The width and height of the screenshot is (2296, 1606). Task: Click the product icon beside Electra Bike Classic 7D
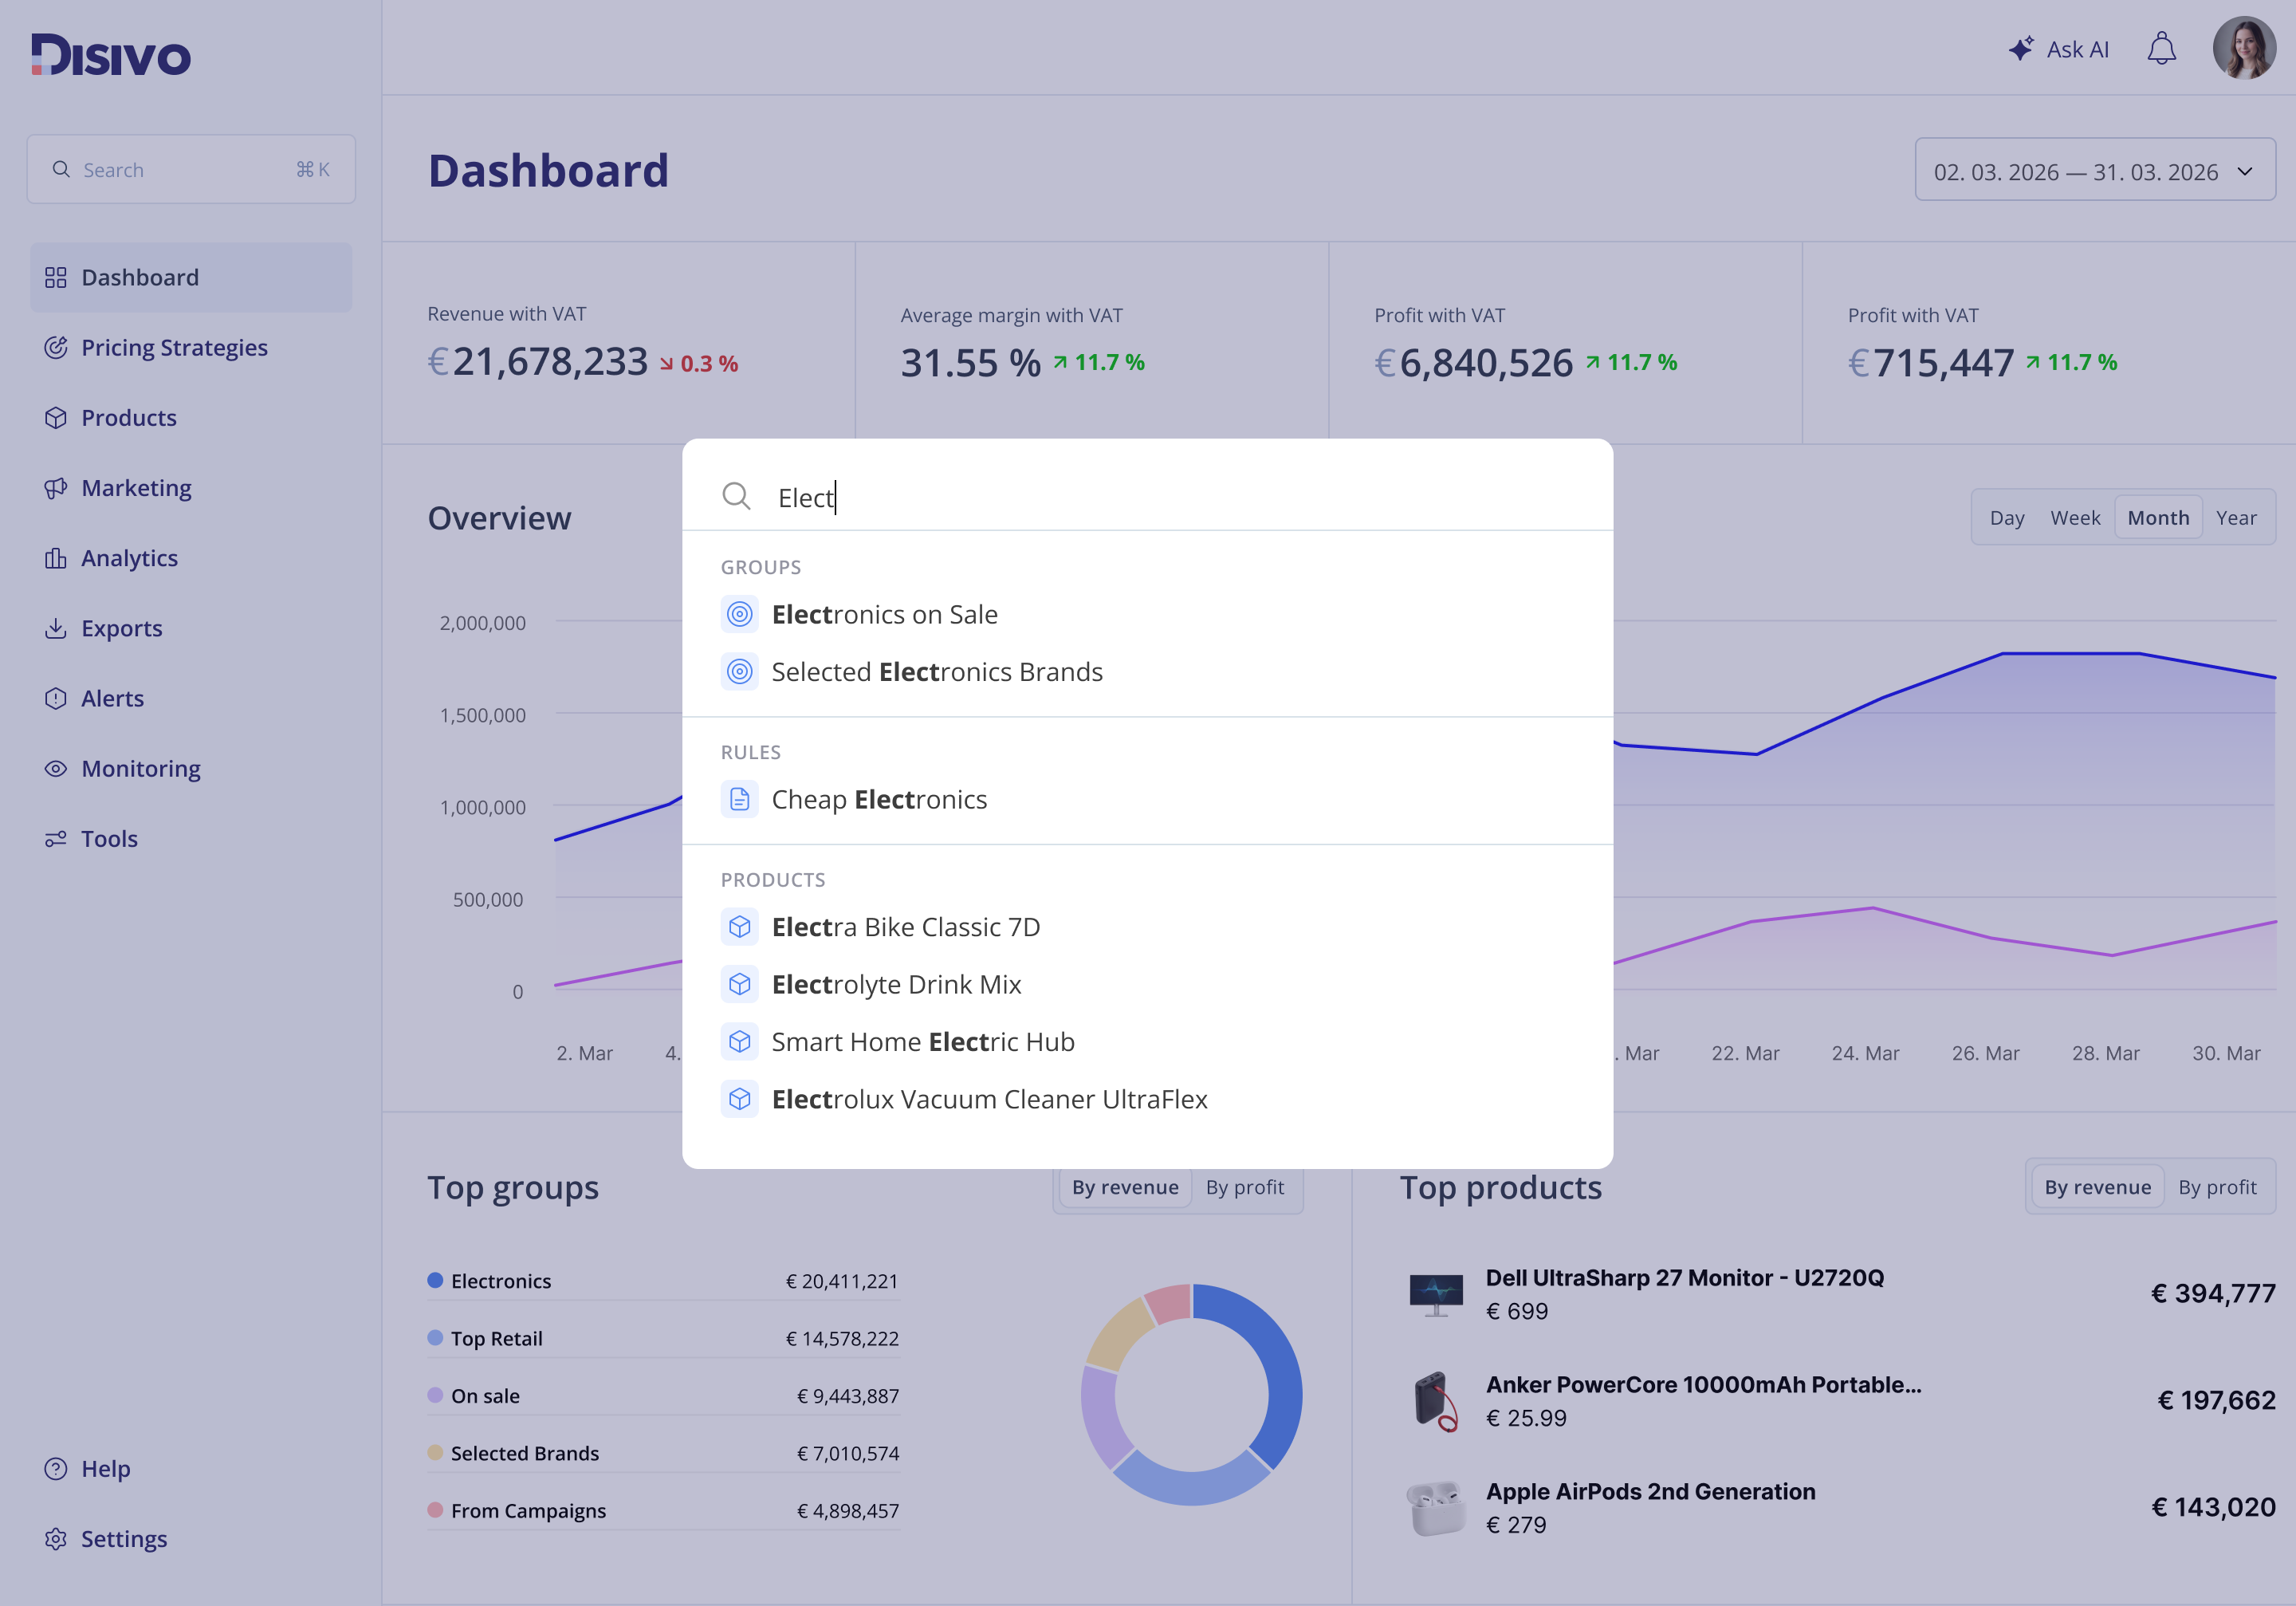(x=739, y=927)
